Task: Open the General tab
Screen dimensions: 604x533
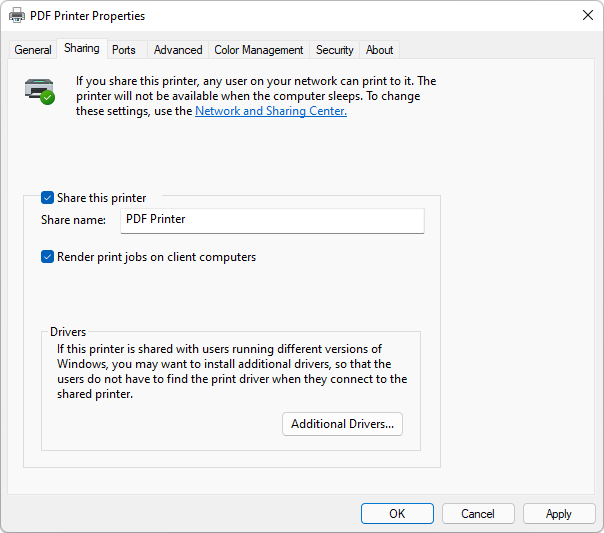Action: [33, 50]
